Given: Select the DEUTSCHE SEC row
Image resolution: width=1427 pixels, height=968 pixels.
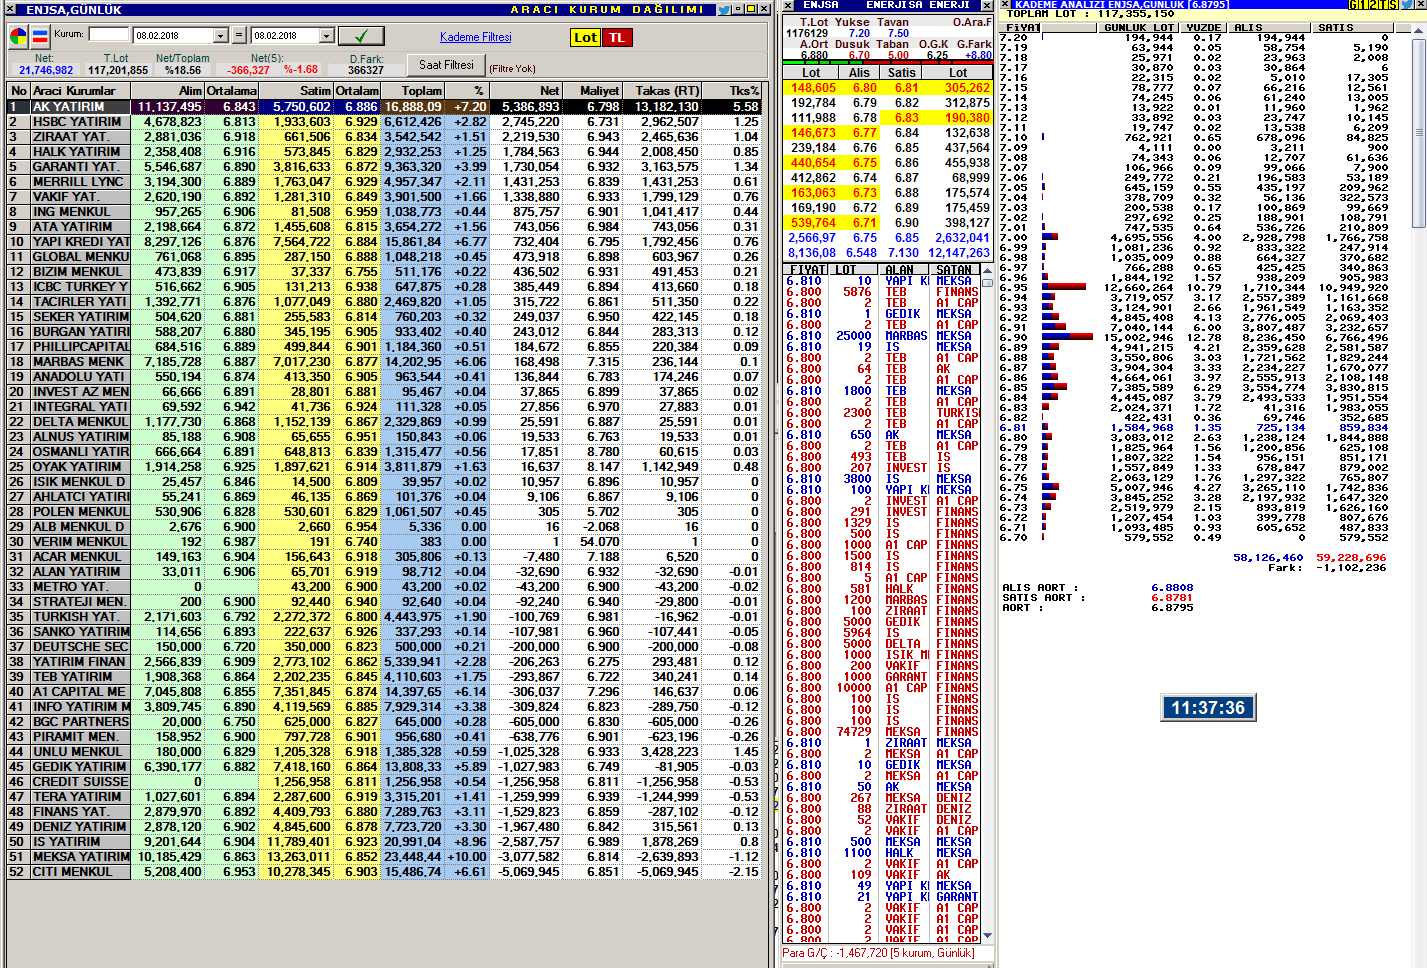Looking at the screenshot, I should 384,646.
